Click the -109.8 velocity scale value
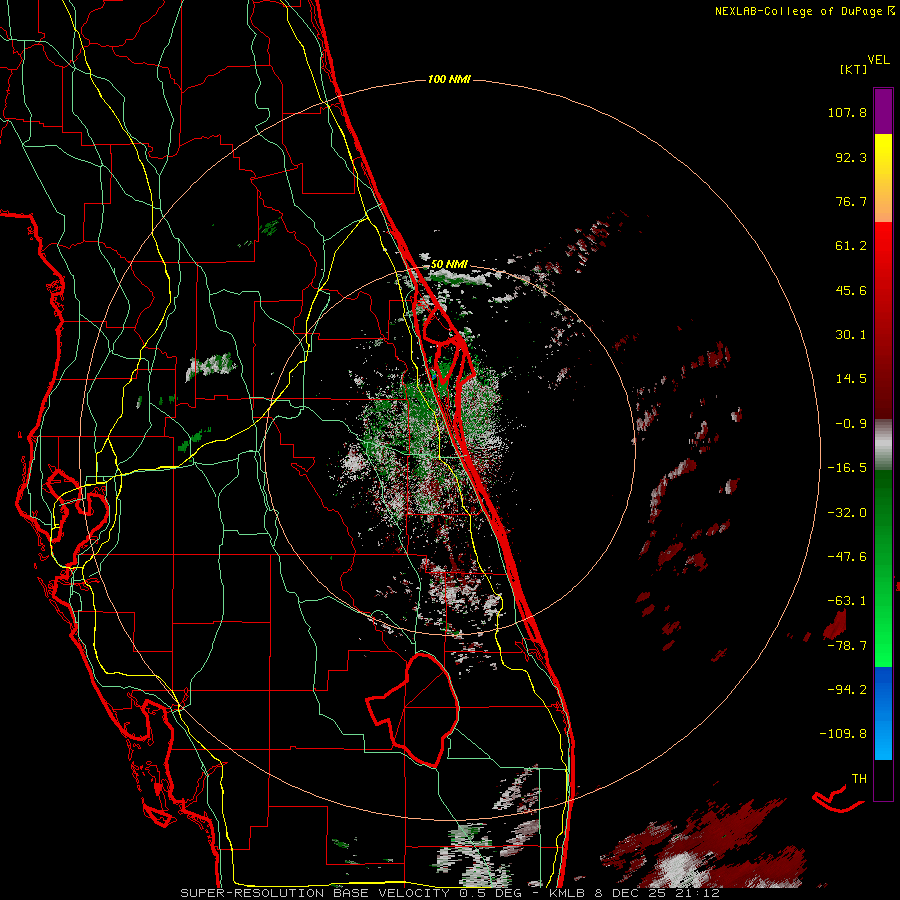 pyautogui.click(x=844, y=734)
